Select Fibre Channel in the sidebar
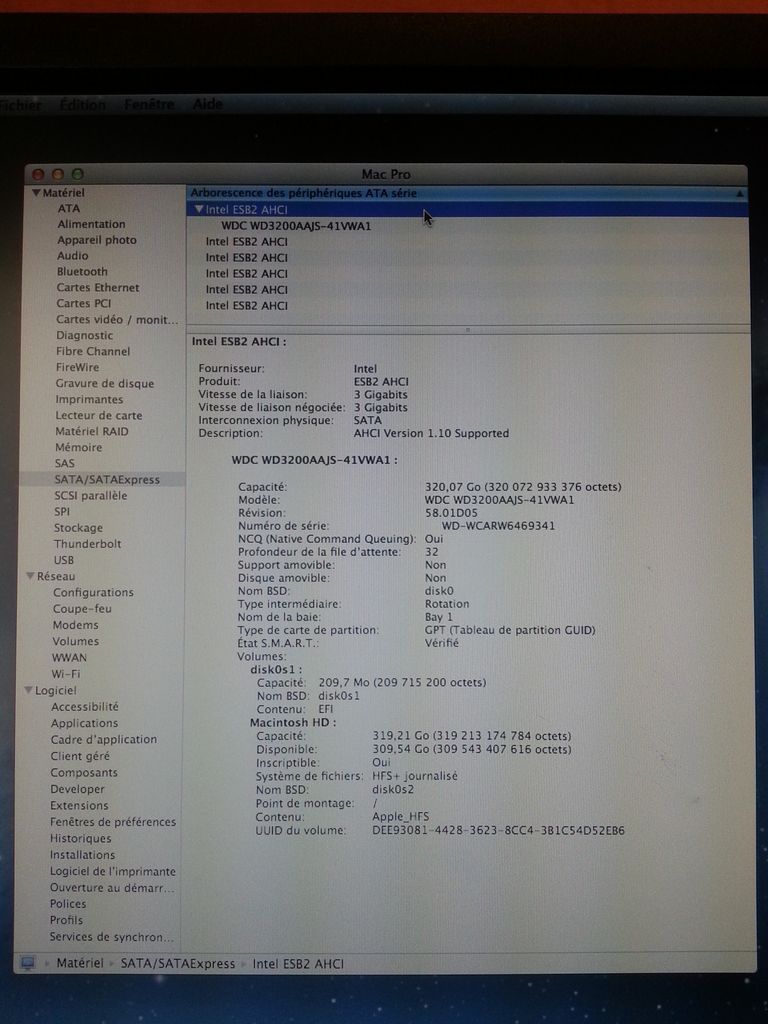This screenshot has width=768, height=1024. click(93, 351)
